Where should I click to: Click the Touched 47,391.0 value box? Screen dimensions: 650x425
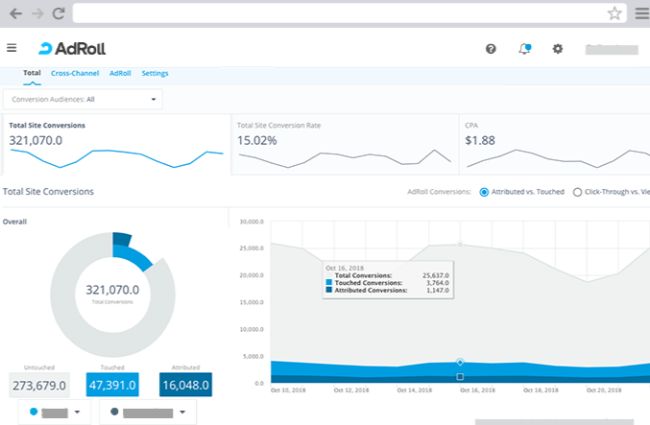[112, 384]
